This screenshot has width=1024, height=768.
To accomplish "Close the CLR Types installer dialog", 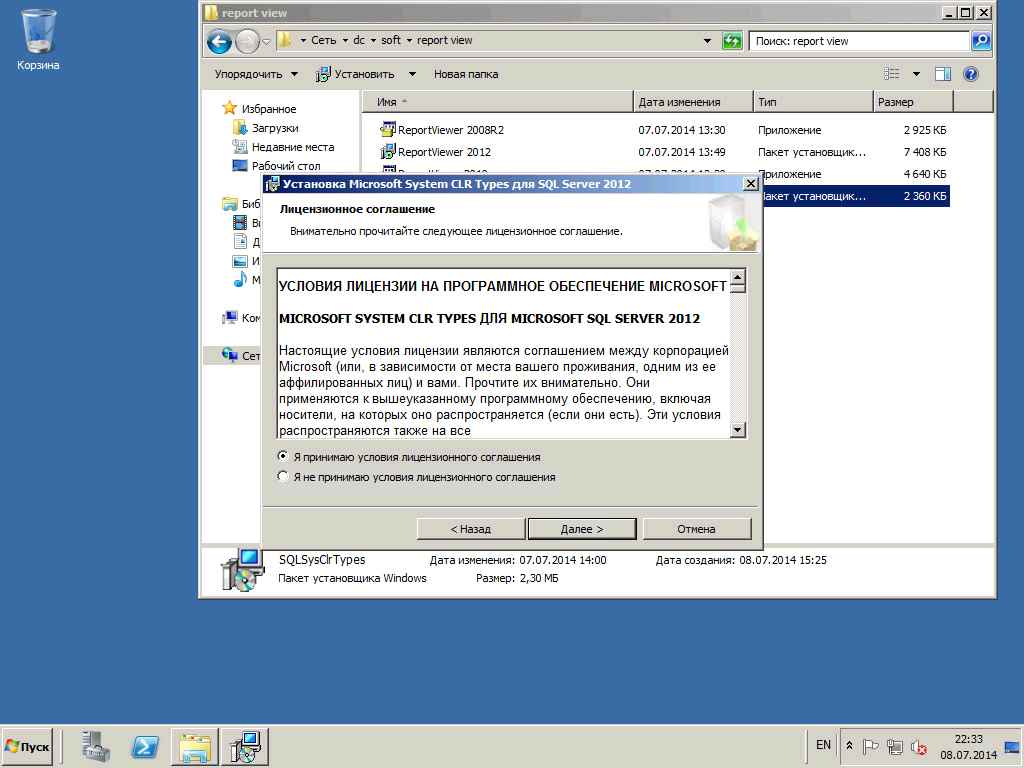I will point(751,184).
